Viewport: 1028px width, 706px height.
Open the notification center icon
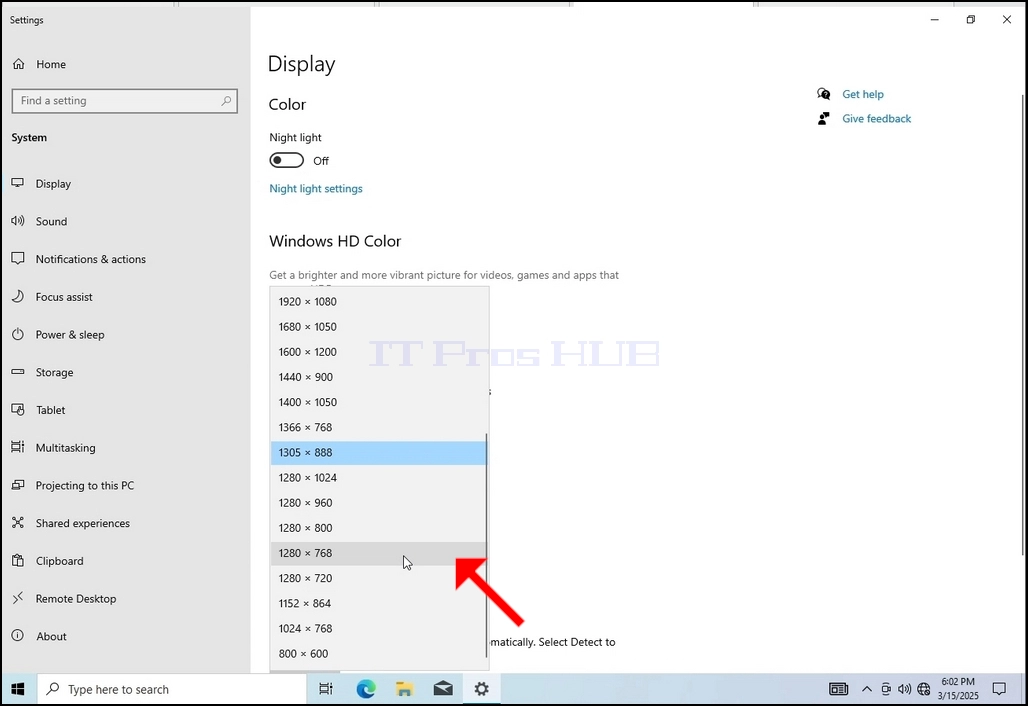click(x=999, y=689)
